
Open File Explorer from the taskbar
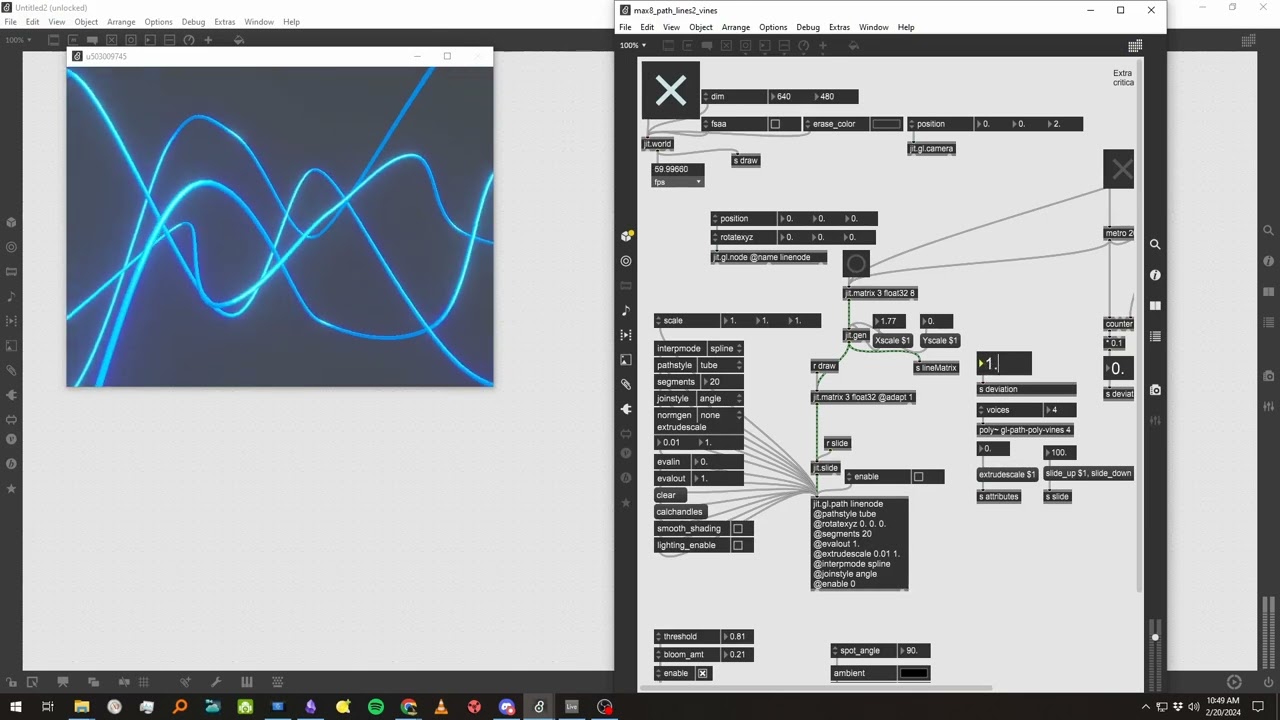click(82, 707)
